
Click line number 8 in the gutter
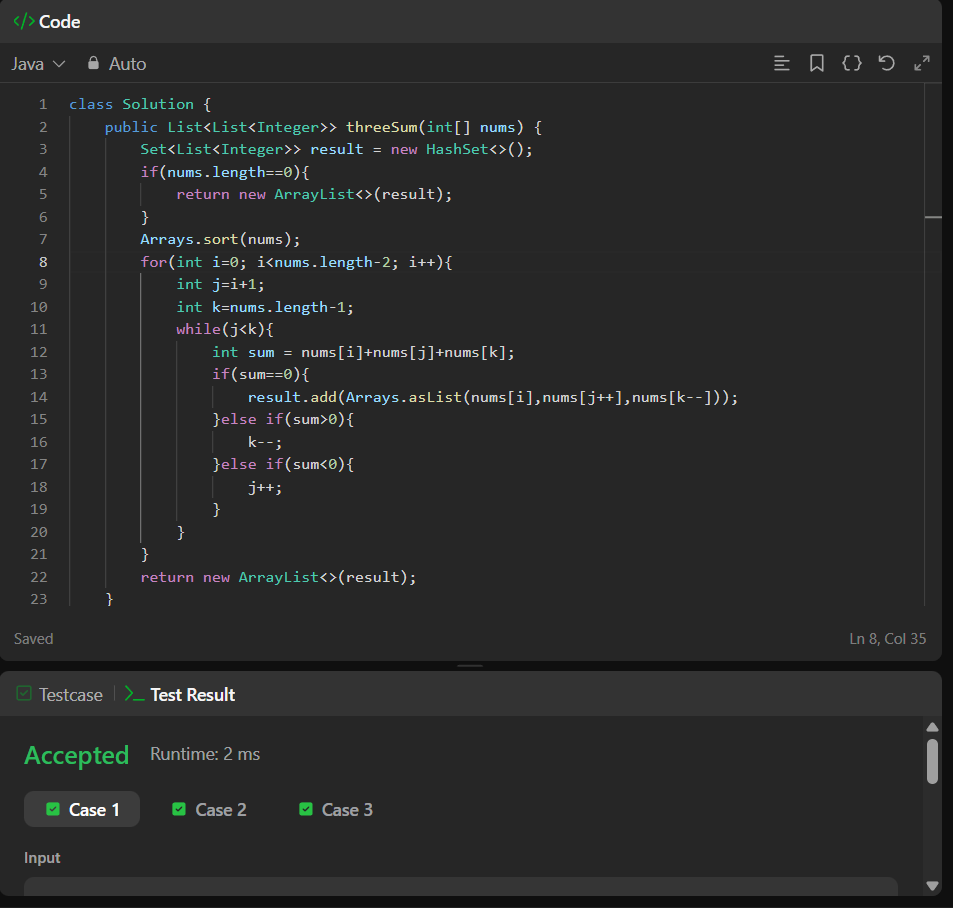click(43, 262)
